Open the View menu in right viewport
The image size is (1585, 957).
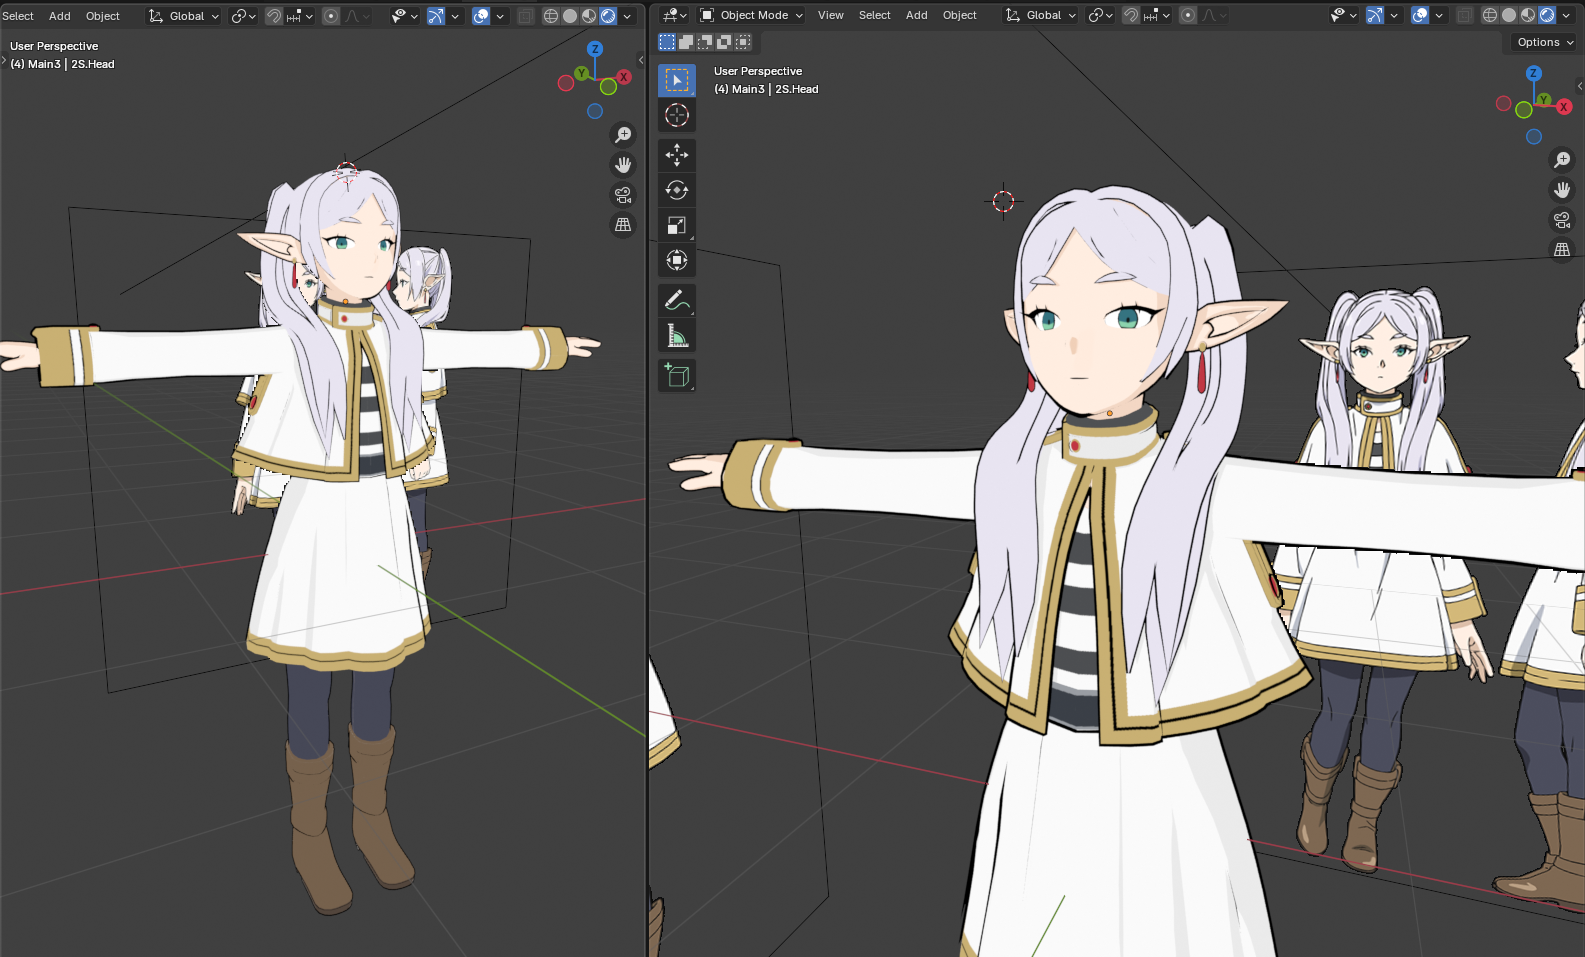[x=830, y=15]
